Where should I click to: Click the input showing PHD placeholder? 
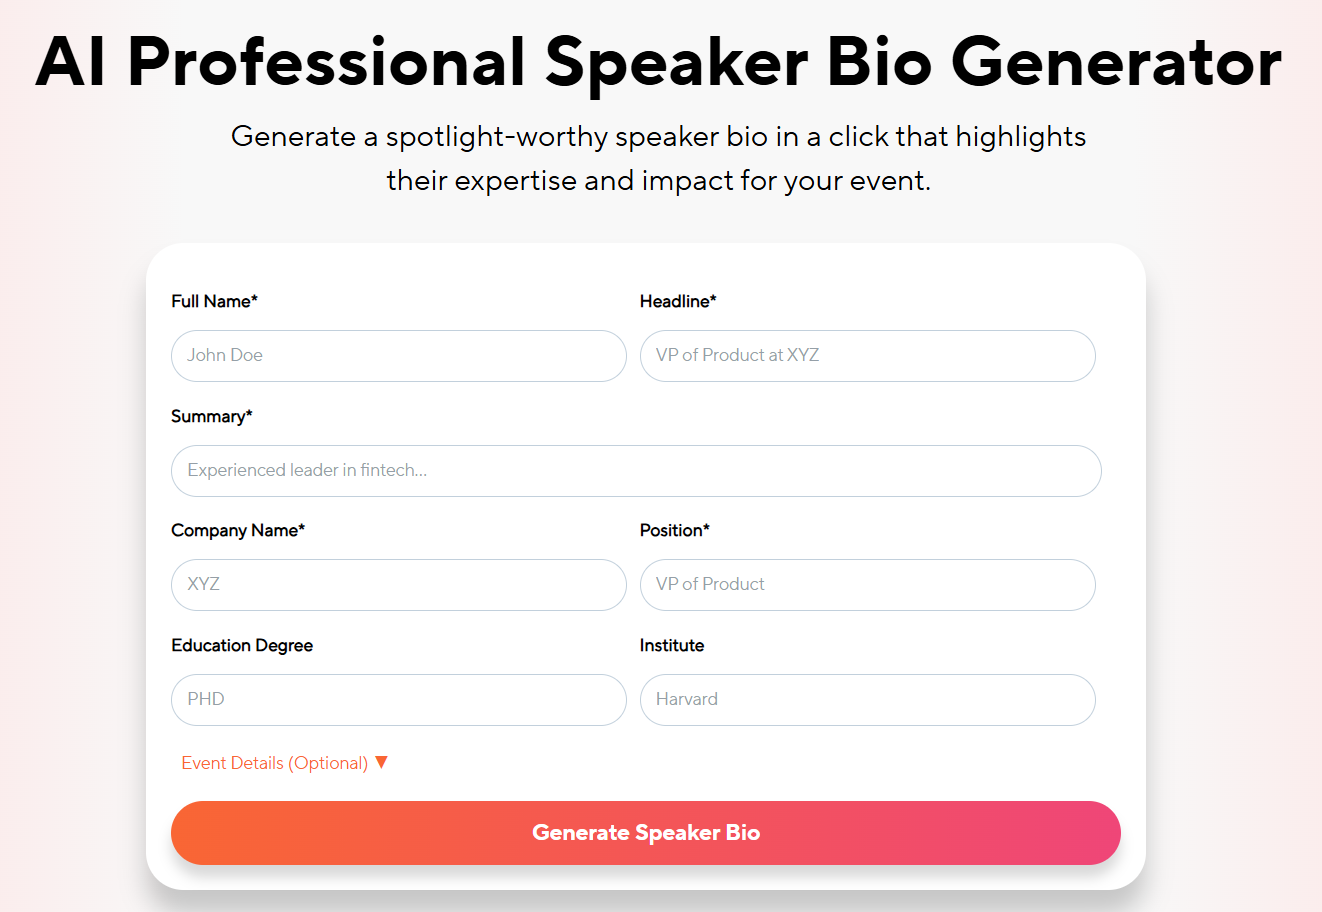tap(398, 699)
